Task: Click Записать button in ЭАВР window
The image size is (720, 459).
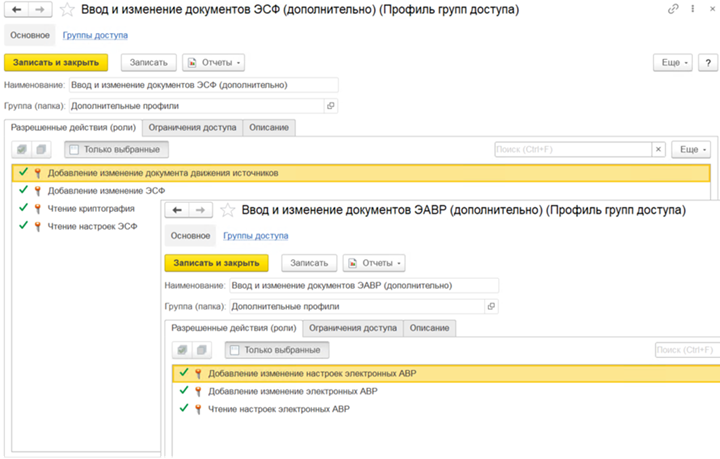Action: 309,263
